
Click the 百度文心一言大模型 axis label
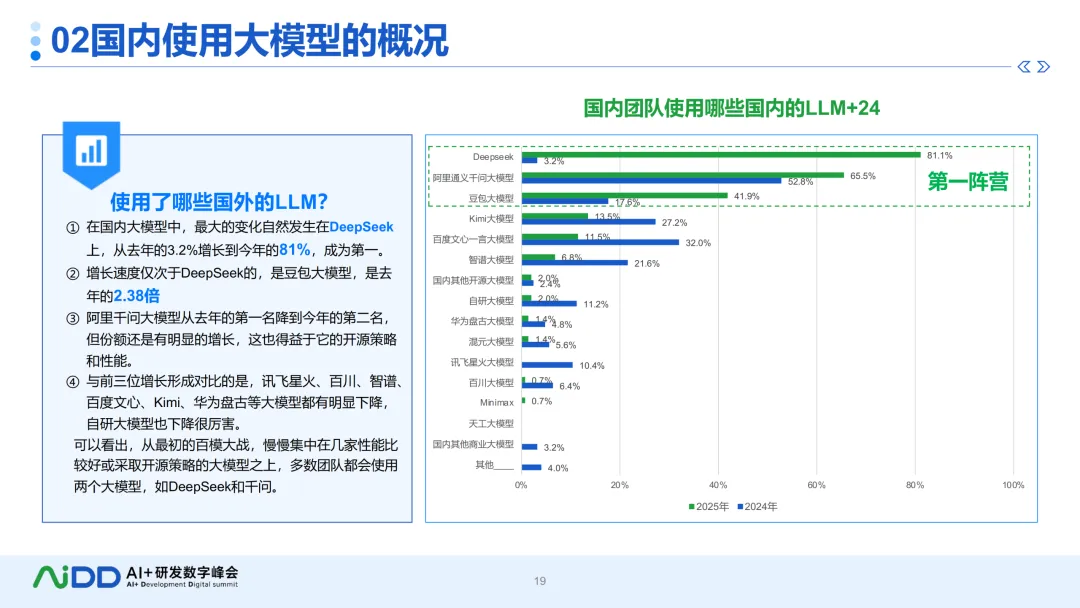tap(473, 239)
